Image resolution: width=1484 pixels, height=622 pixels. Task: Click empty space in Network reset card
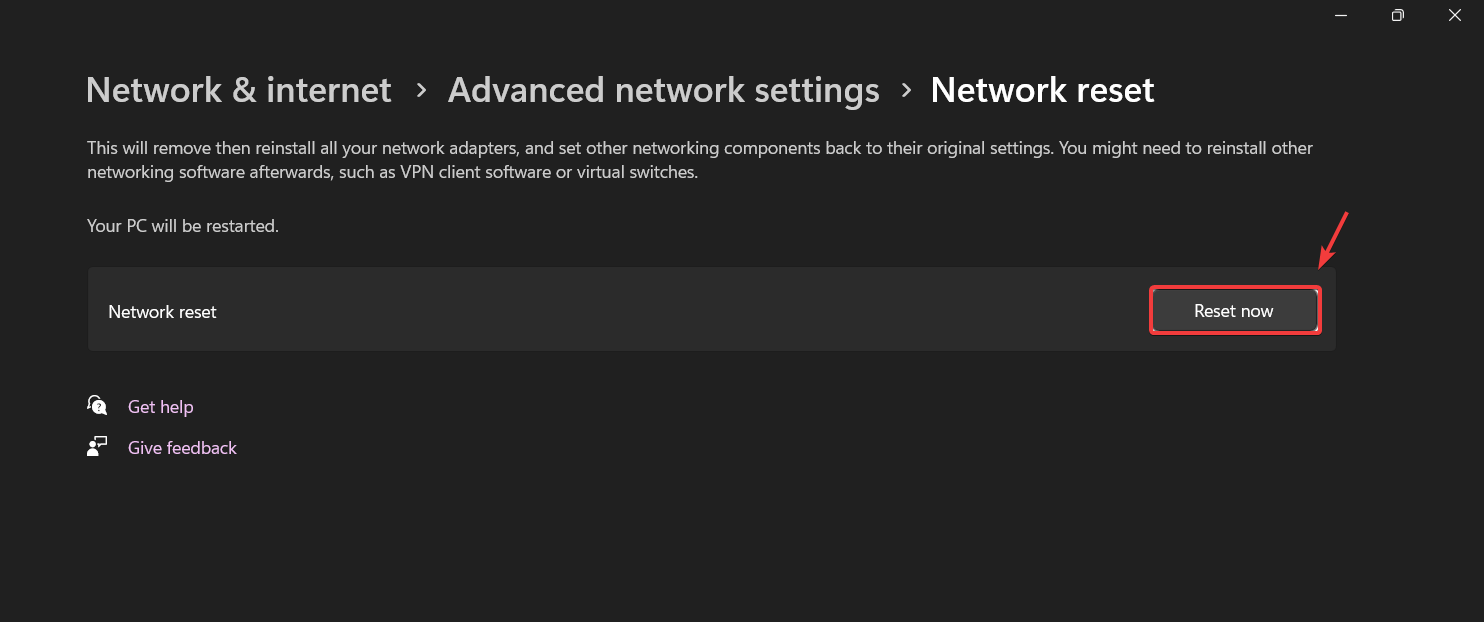click(650, 310)
